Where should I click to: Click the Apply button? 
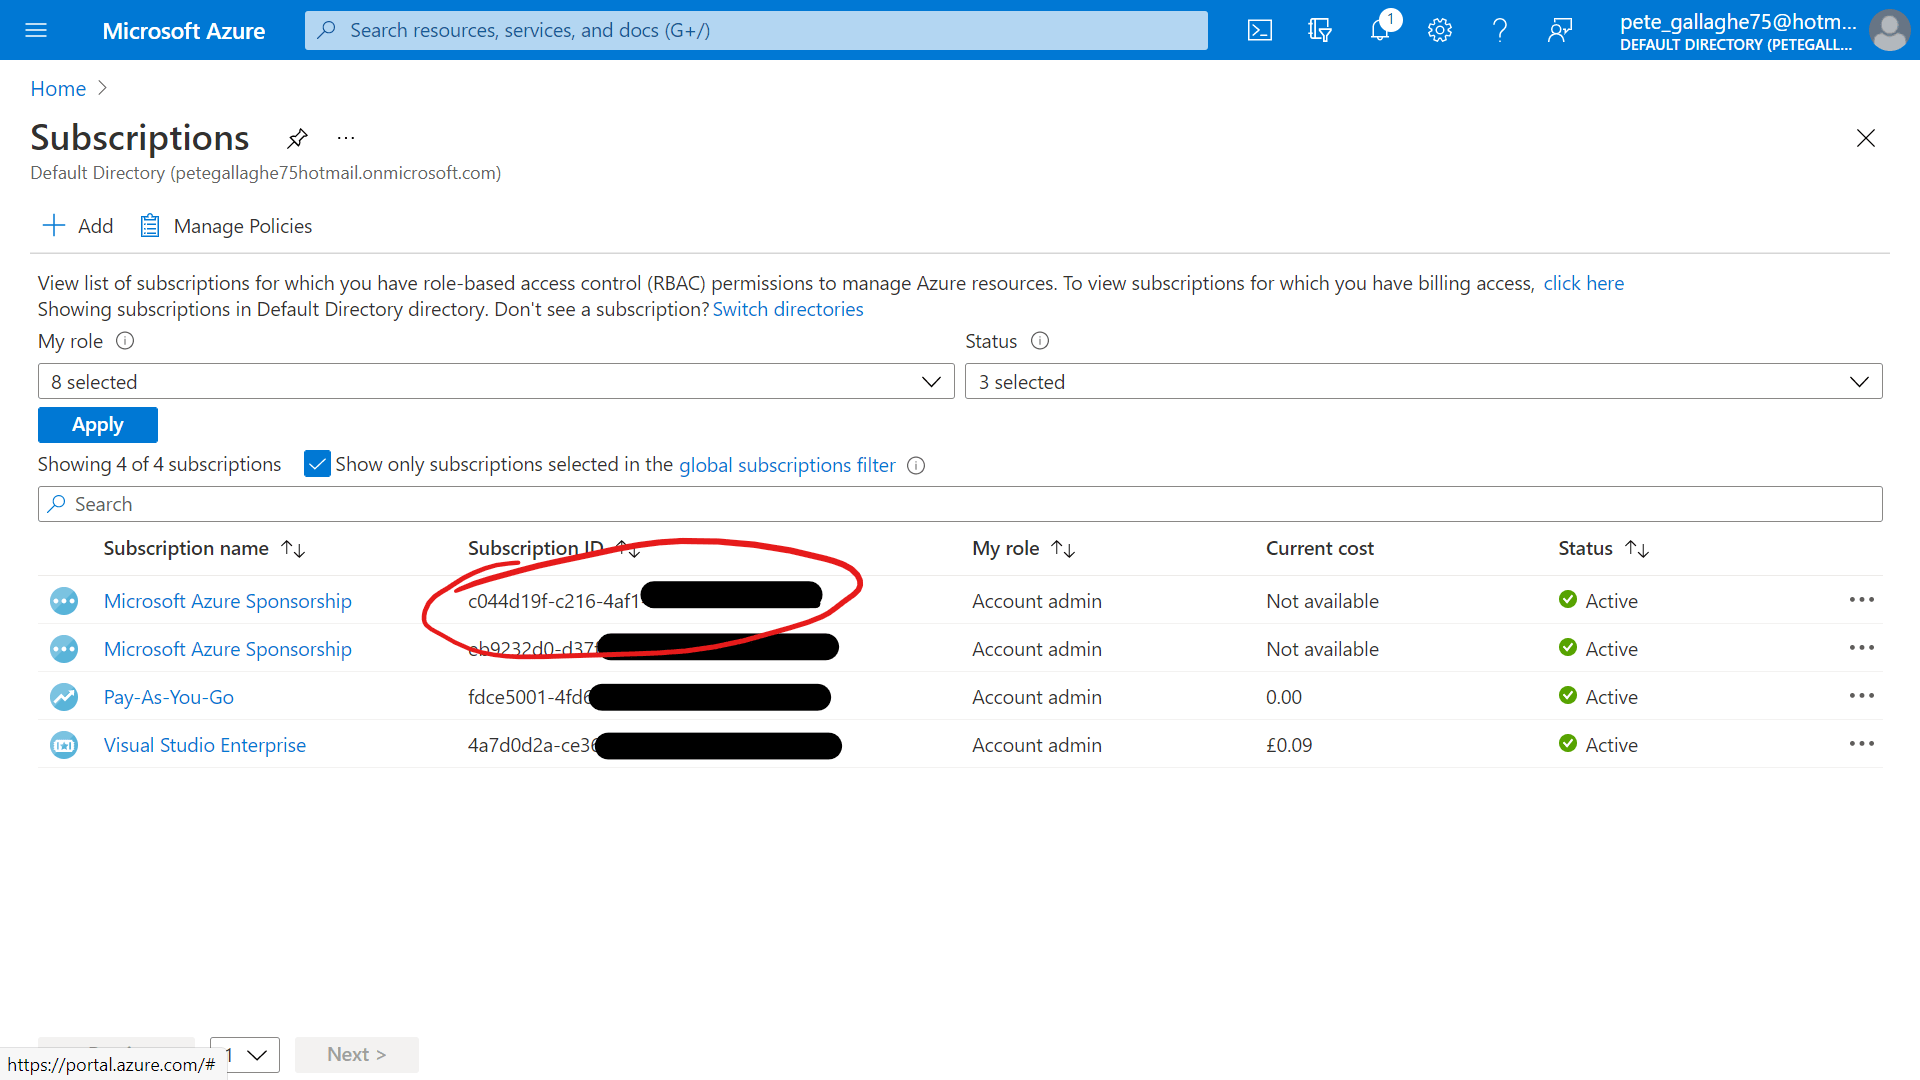click(x=98, y=425)
